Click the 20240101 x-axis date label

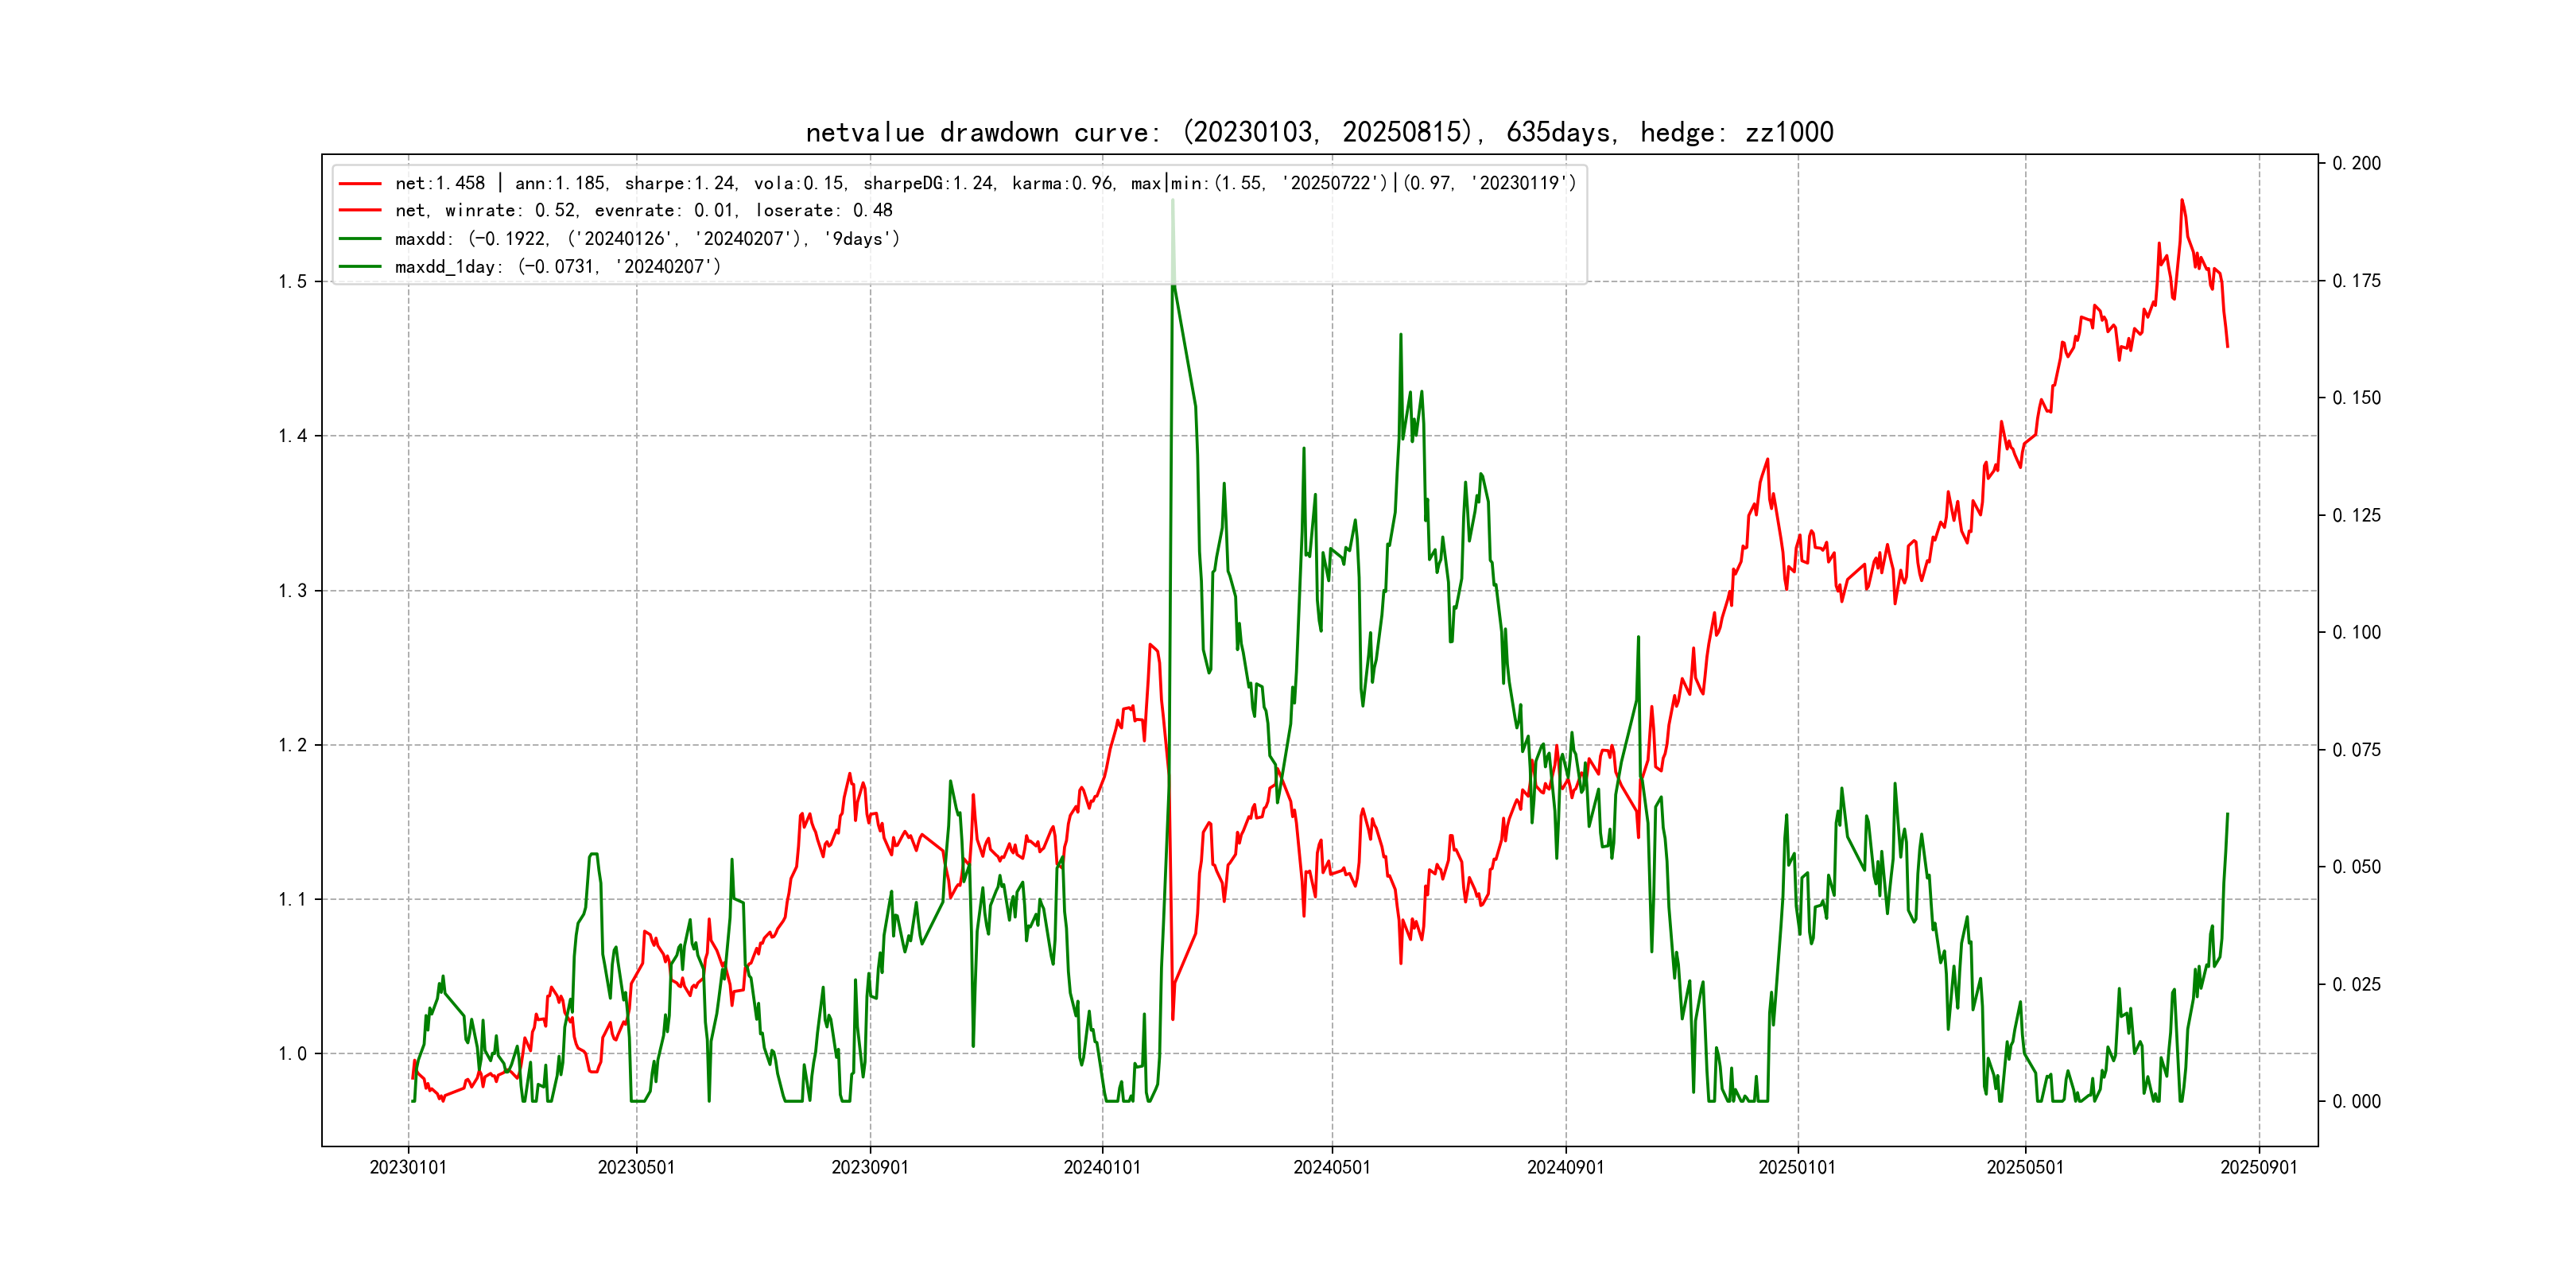tap(1102, 1167)
